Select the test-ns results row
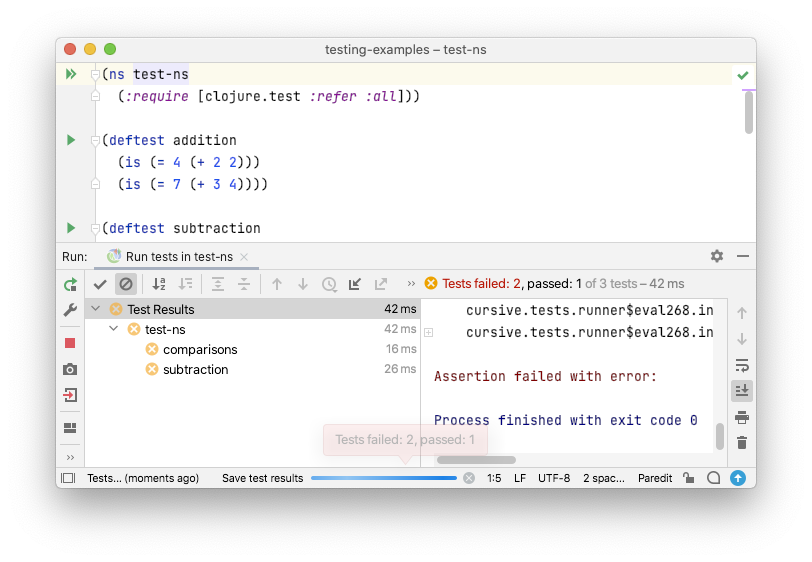812x562 pixels. (253, 329)
